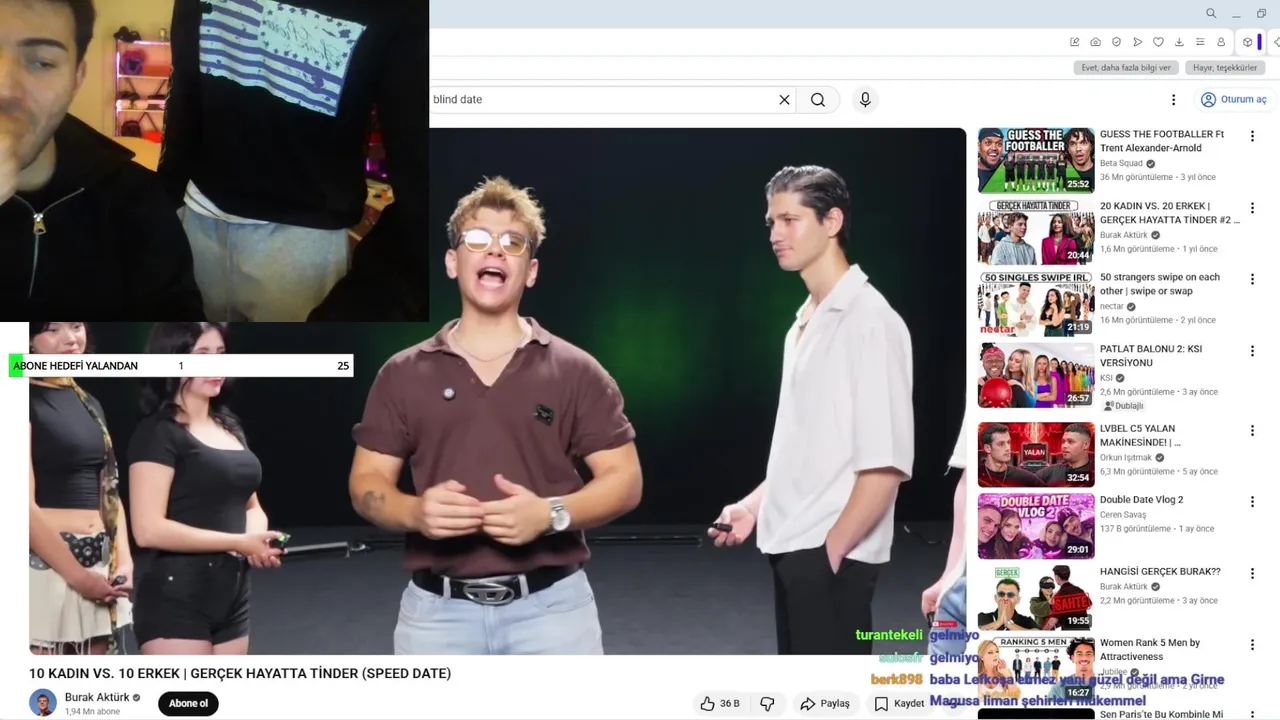Screen dimensions: 1280x720
Task: Open the browser downloads icon
Action: [1179, 42]
